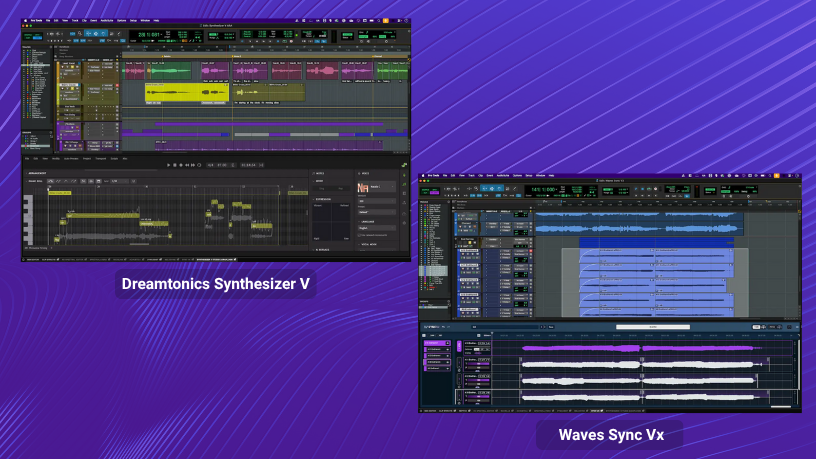816x459 pixels.
Task: Toggle checkbox below Language dropdown in Synthesizer V
Action: pos(359,235)
